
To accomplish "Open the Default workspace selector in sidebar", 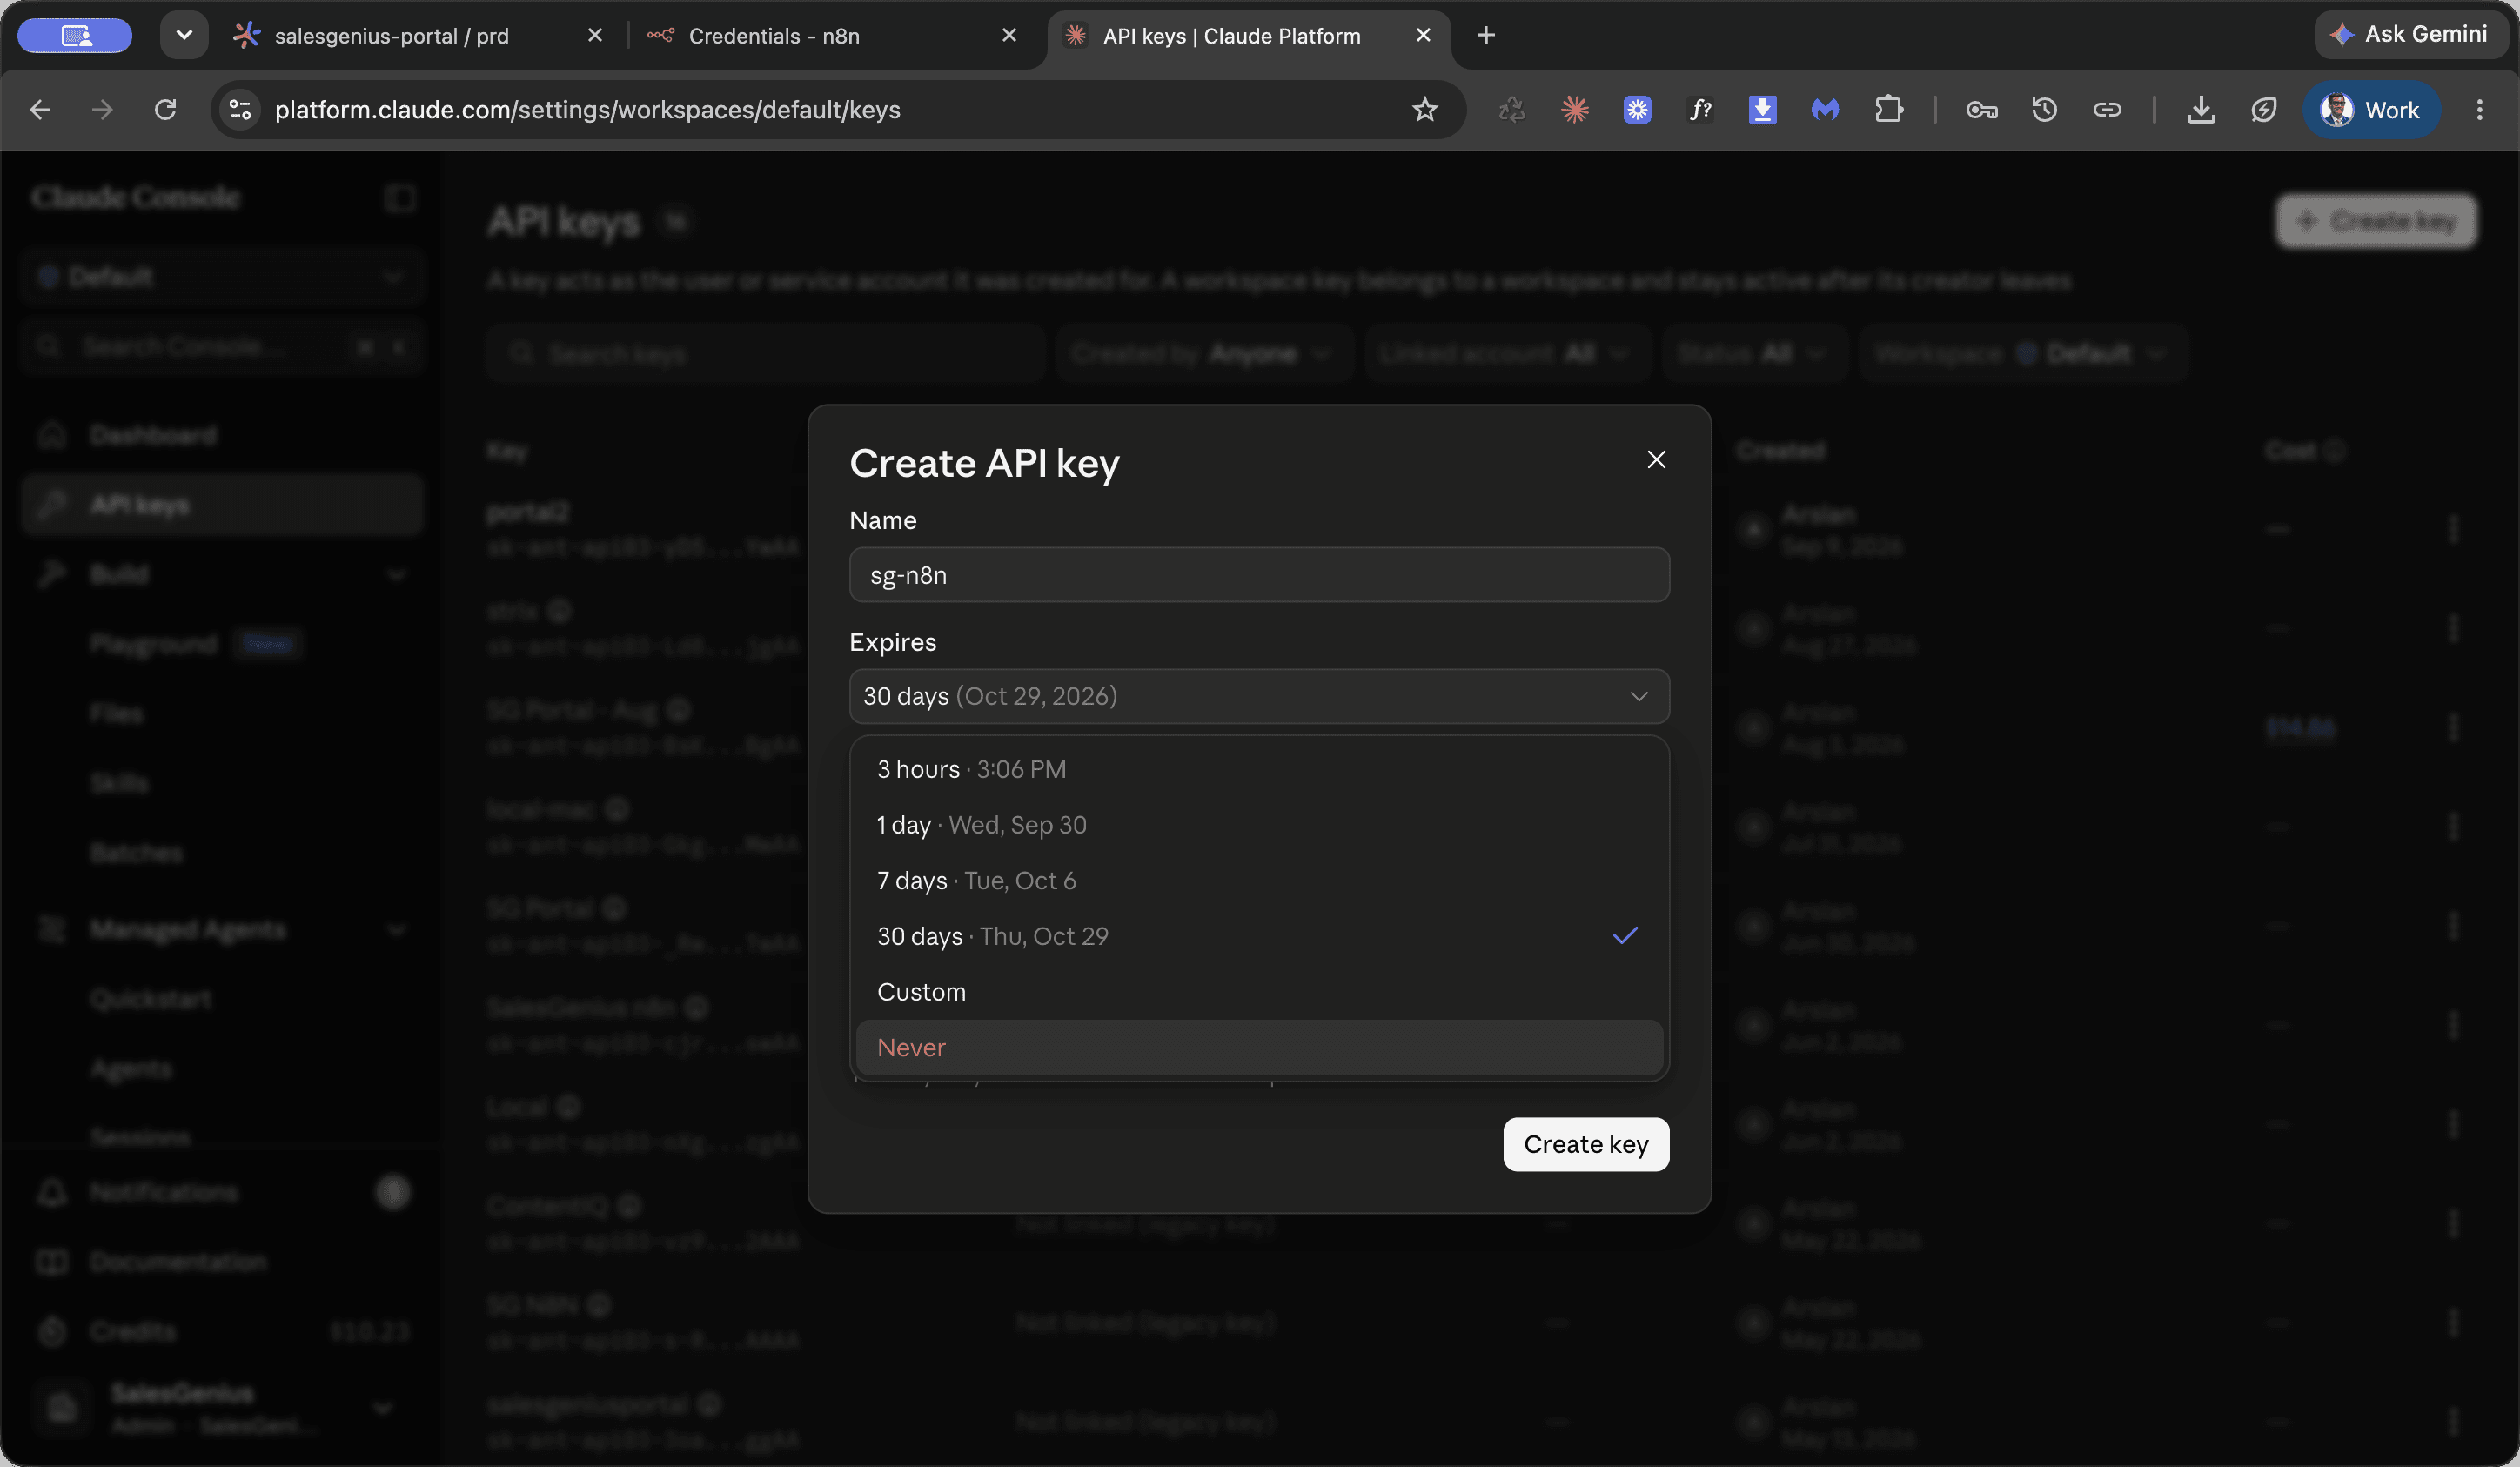I will [222, 276].
